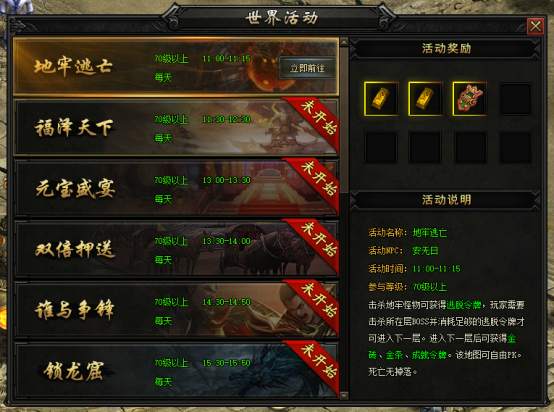Select the 福泽天下 activity entry
Image resolution: width=554 pixels, height=412 pixels.
pos(176,128)
